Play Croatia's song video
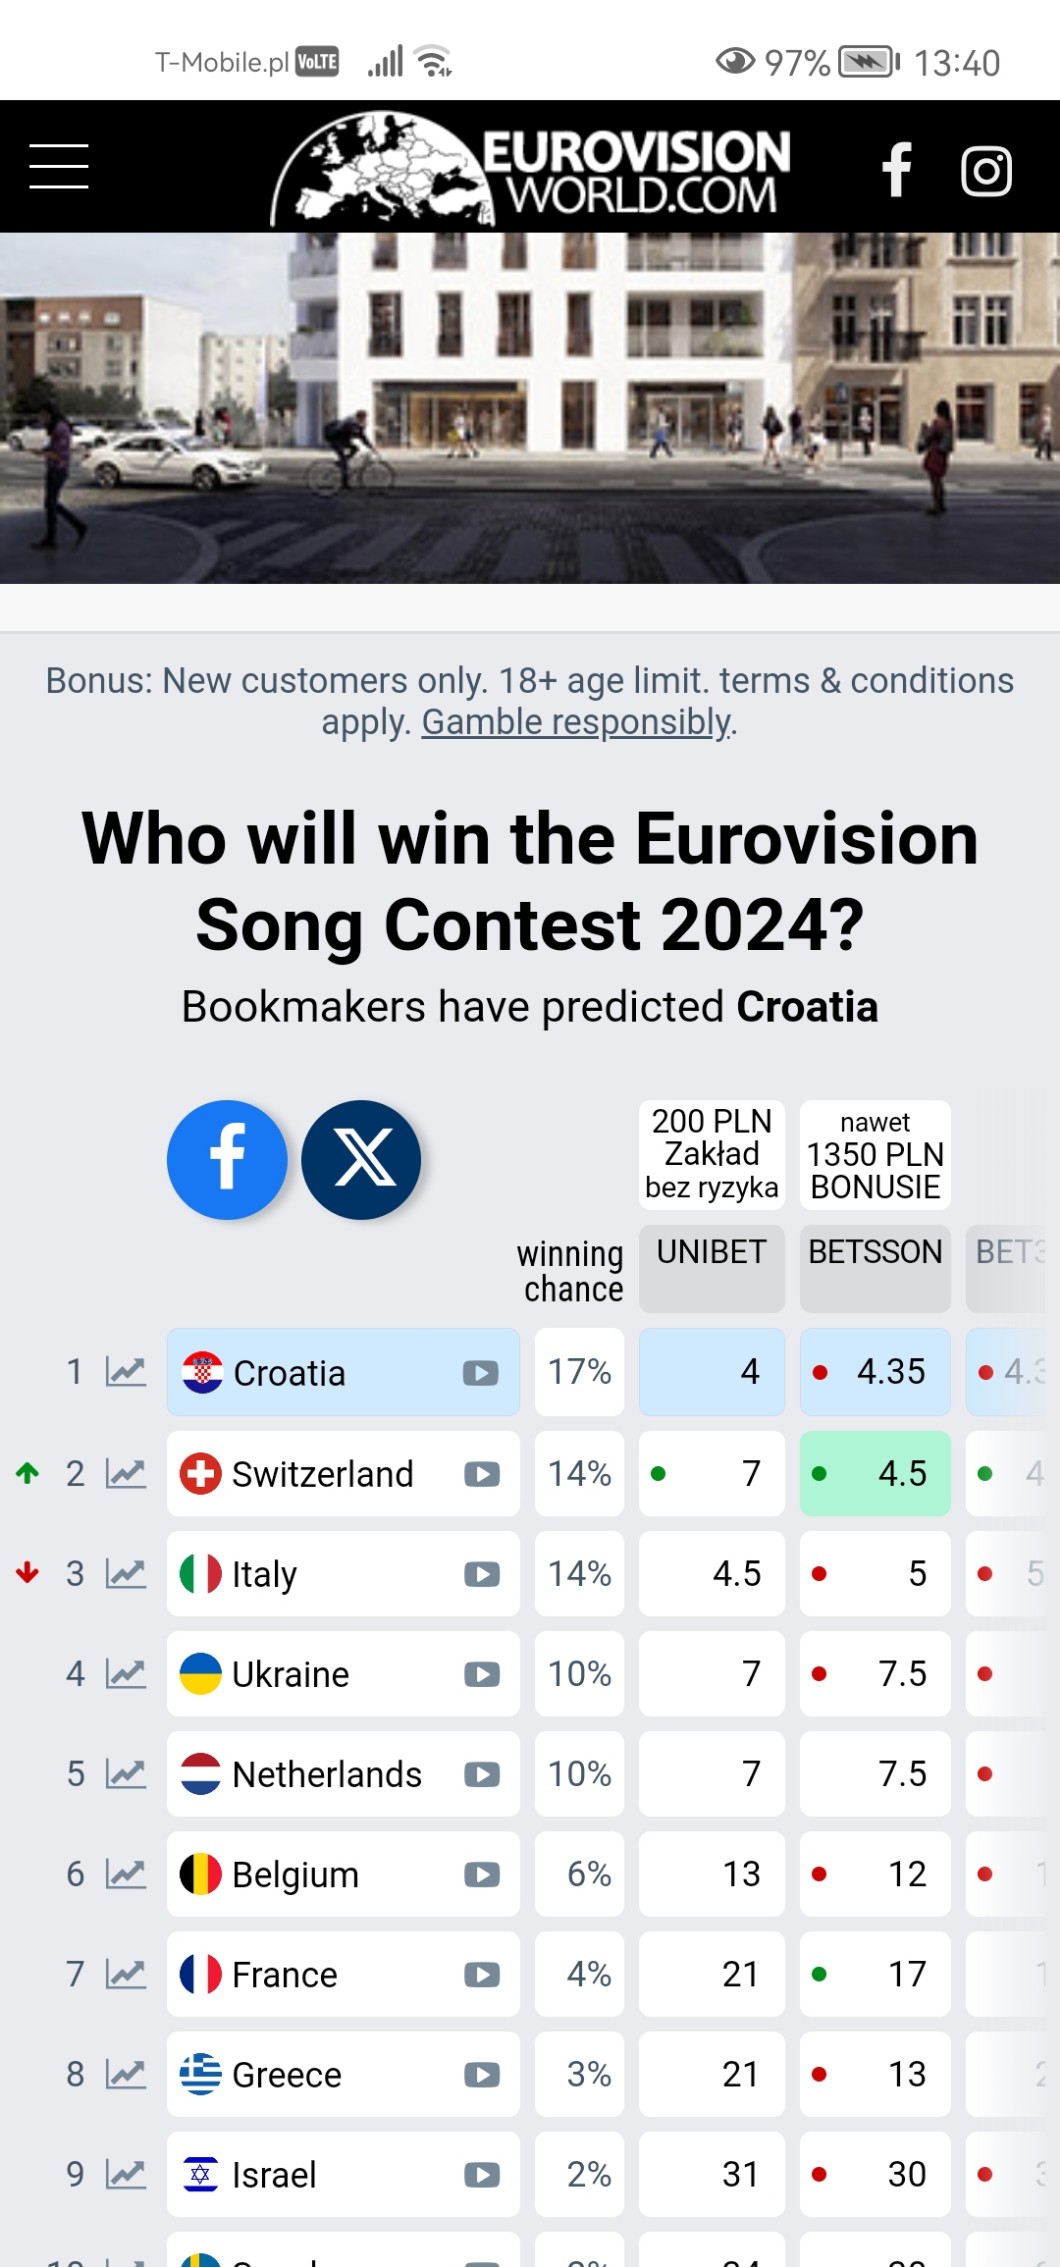 pyautogui.click(x=480, y=1373)
